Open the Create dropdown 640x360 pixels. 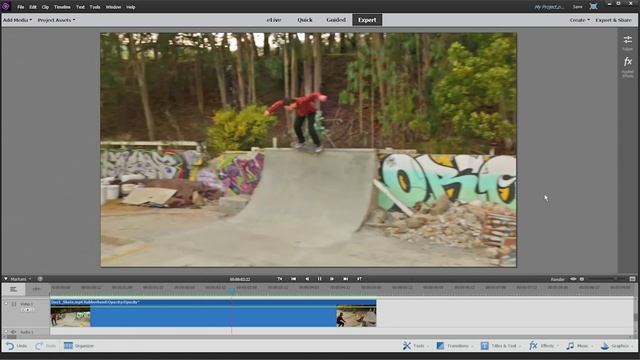(x=580, y=20)
